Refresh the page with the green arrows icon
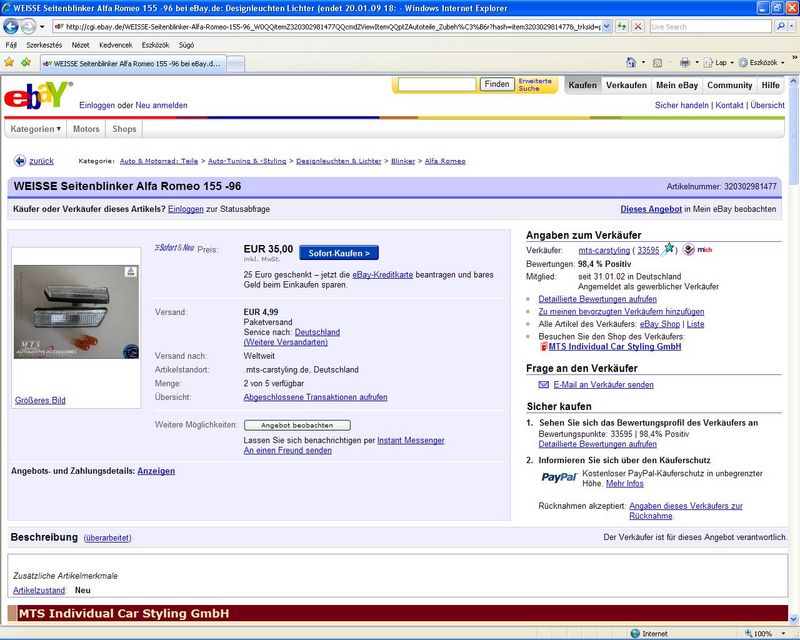 pyautogui.click(x=622, y=27)
